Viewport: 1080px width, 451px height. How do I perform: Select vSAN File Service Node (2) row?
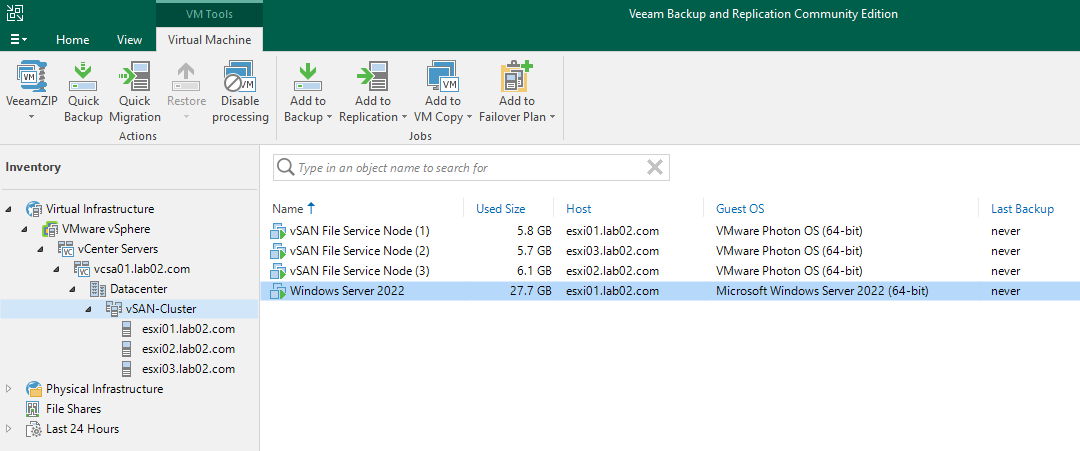click(670, 251)
